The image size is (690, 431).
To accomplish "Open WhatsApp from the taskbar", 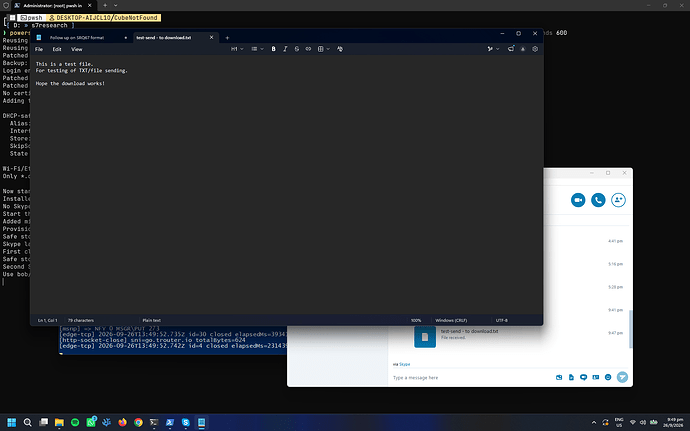I will tap(91, 423).
